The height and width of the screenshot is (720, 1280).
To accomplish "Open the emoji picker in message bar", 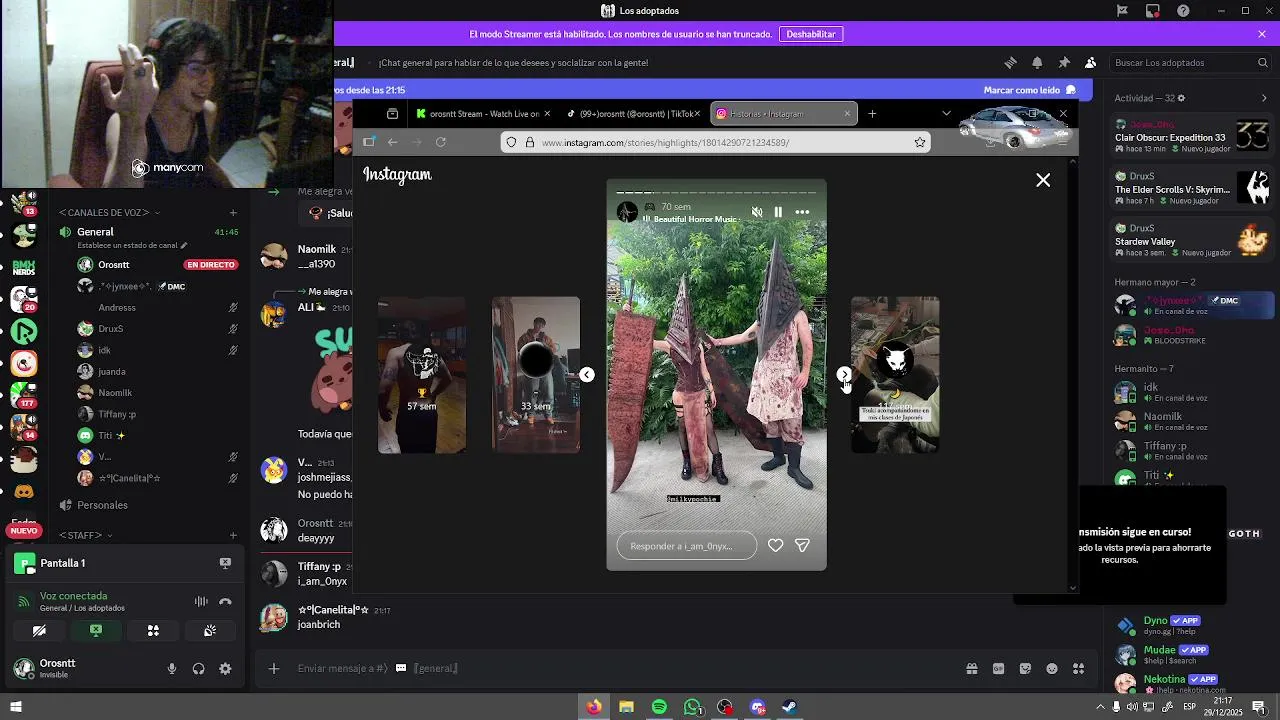I will point(1052,669).
